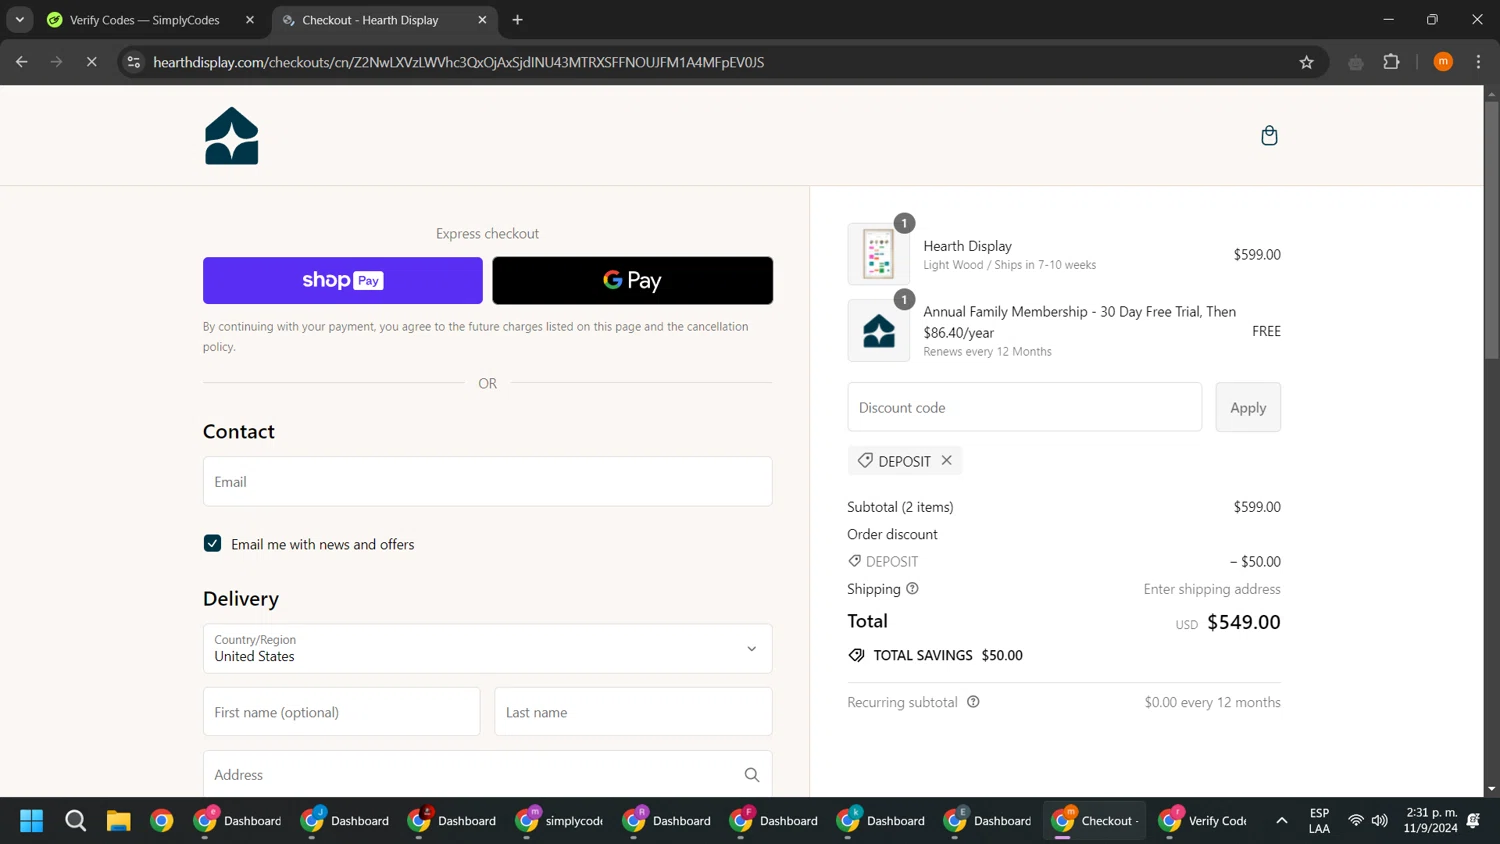Switch to Checkout - Hearth Display tab

383,20
